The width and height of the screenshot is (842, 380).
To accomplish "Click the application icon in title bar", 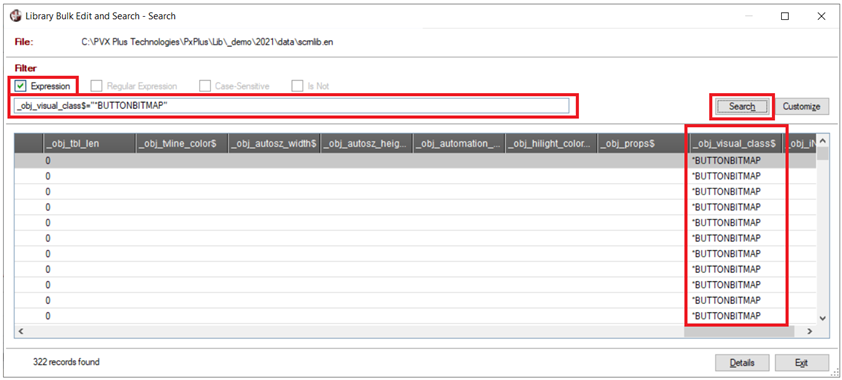I will pos(16,16).
